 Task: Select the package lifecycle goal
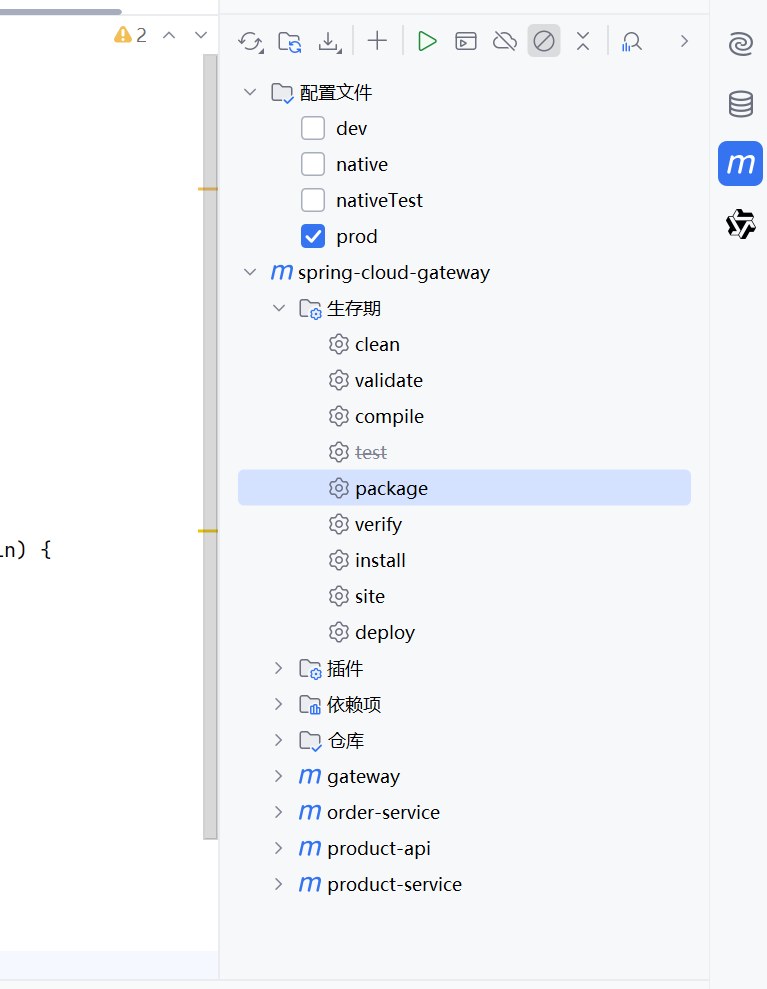464,488
